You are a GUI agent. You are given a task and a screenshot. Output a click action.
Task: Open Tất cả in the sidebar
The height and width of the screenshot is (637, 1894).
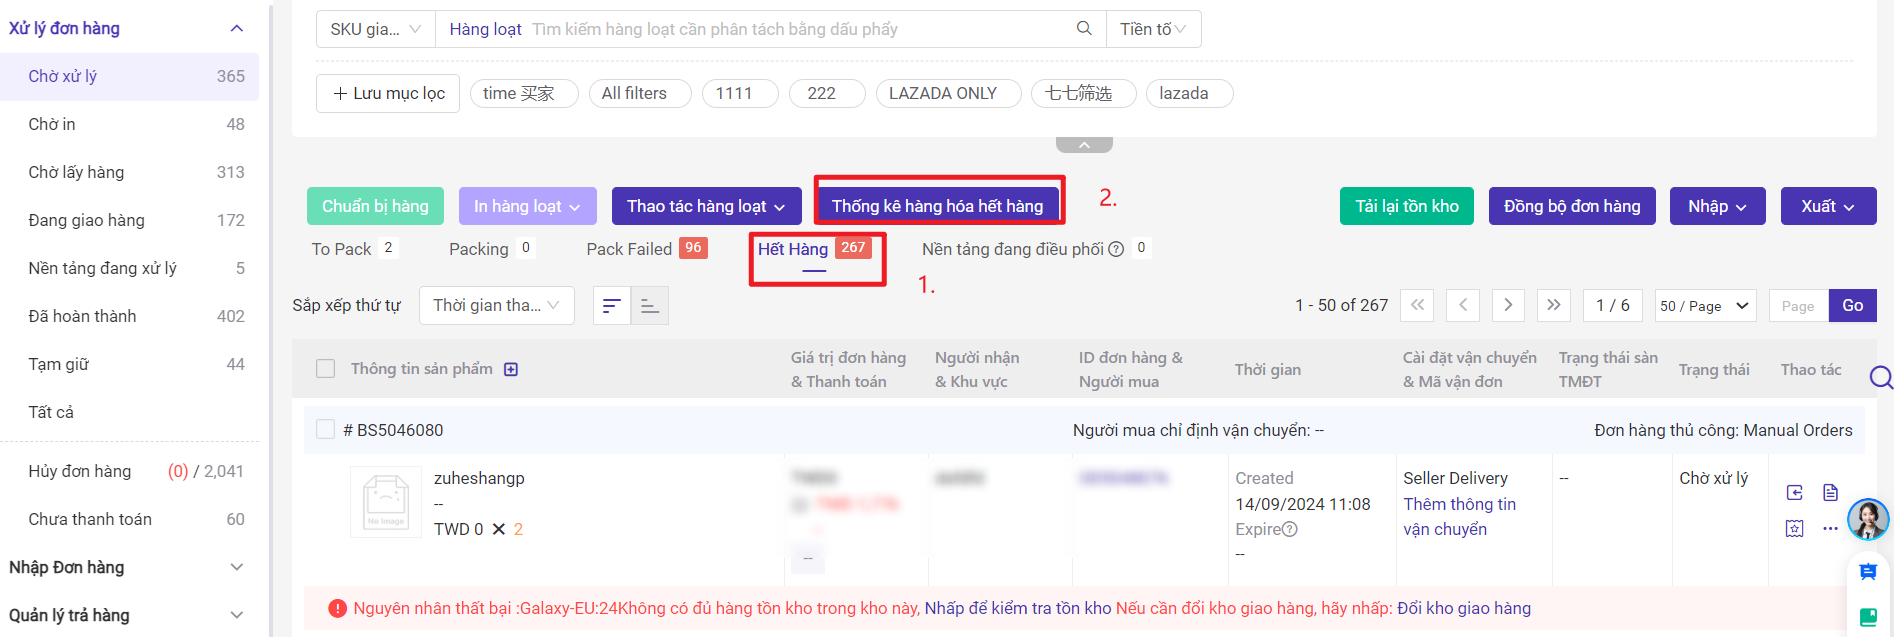[130, 412]
